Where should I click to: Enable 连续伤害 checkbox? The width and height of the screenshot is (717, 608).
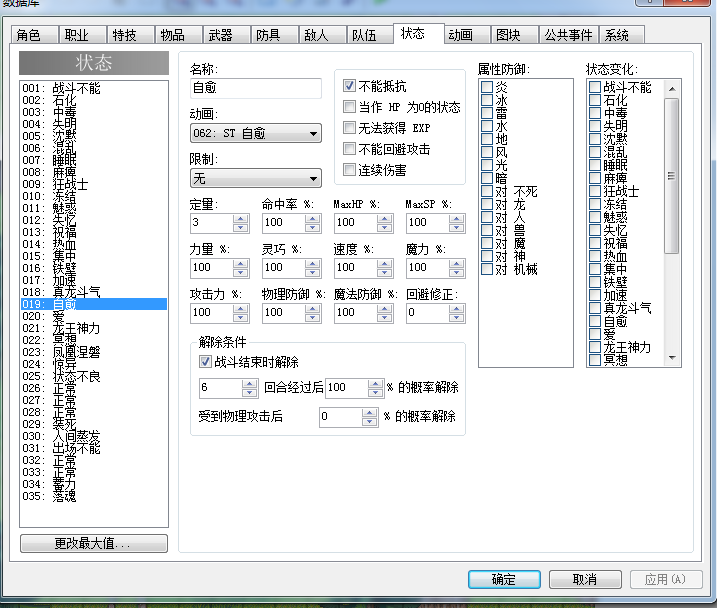click(x=349, y=170)
